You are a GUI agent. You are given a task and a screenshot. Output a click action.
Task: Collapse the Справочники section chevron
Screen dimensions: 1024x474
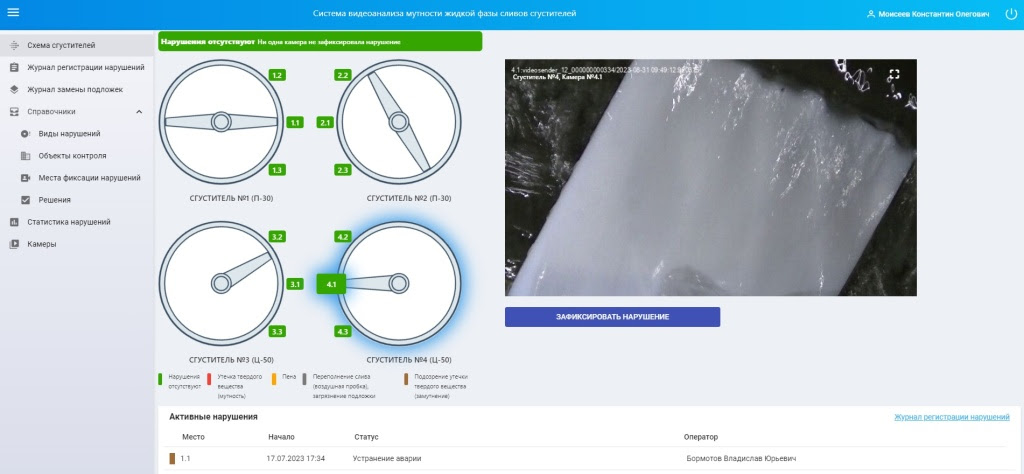point(139,112)
